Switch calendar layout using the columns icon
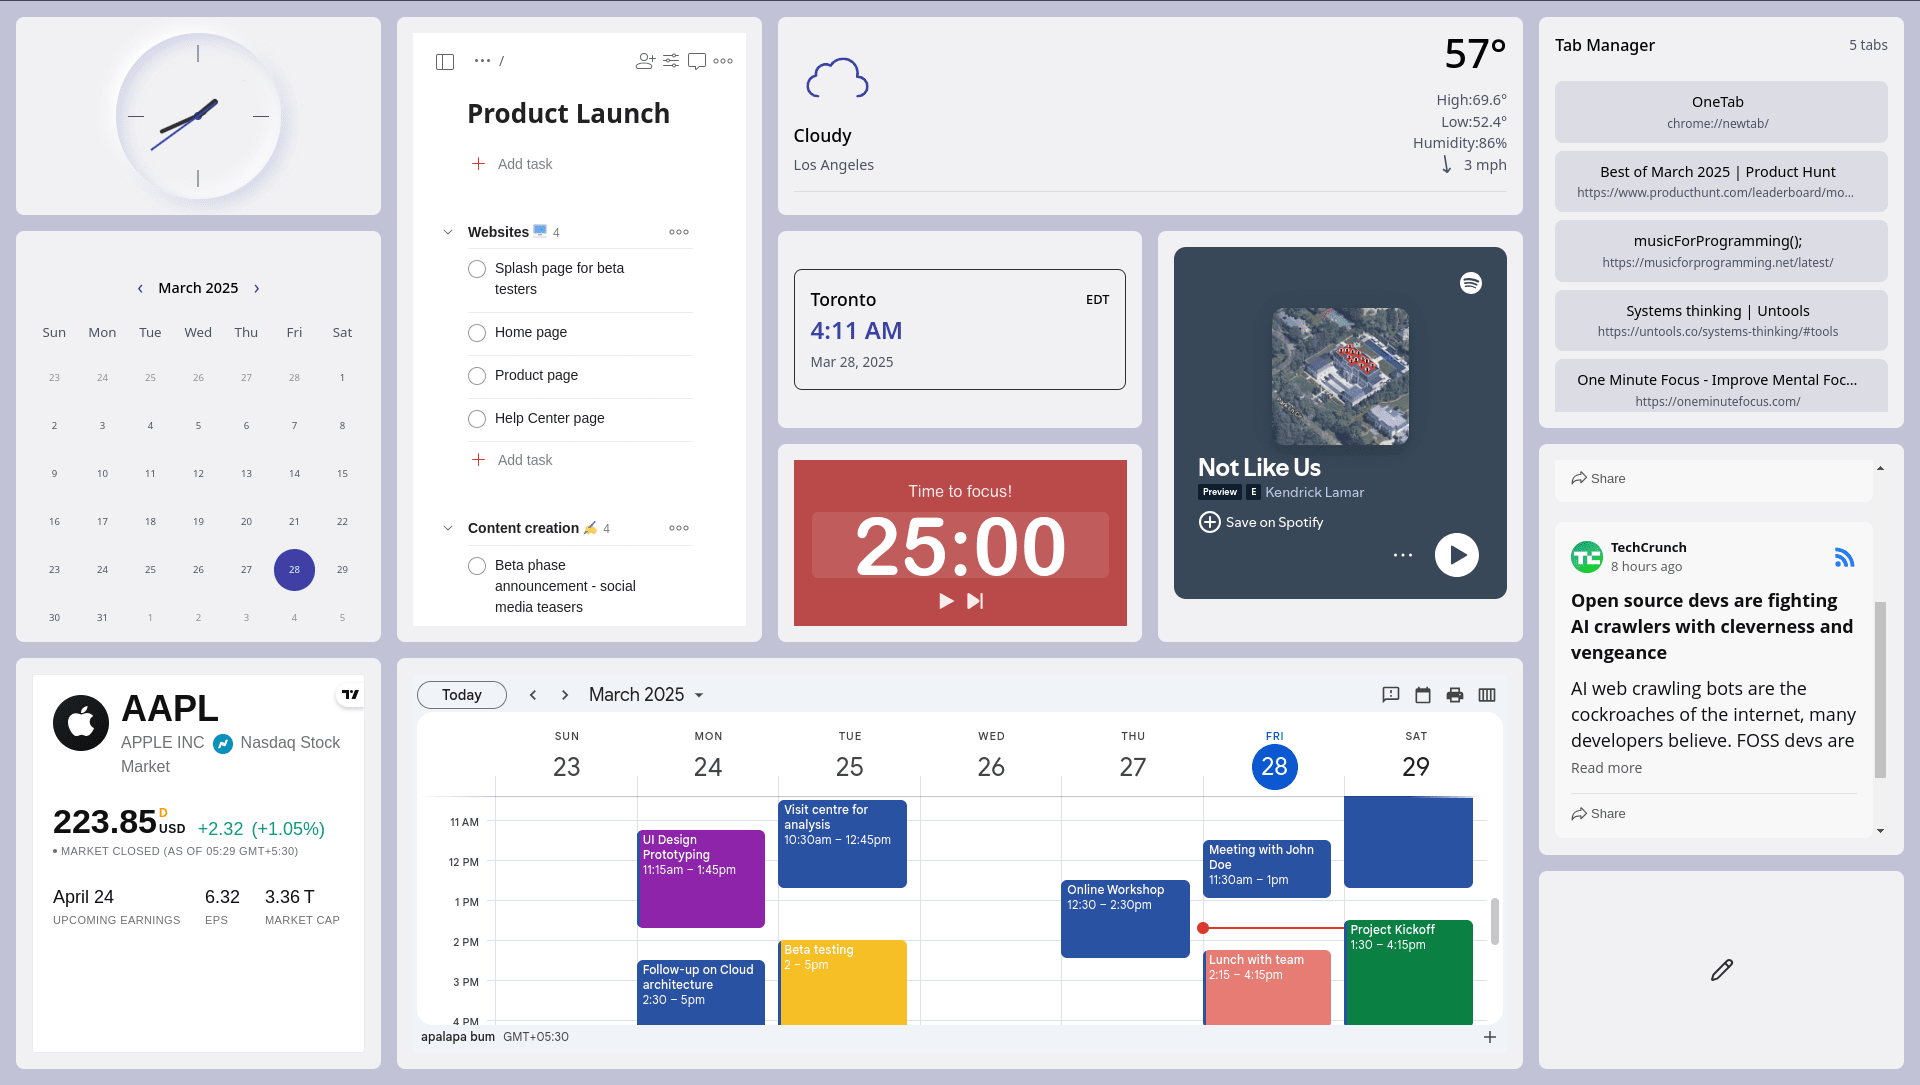 [1487, 694]
